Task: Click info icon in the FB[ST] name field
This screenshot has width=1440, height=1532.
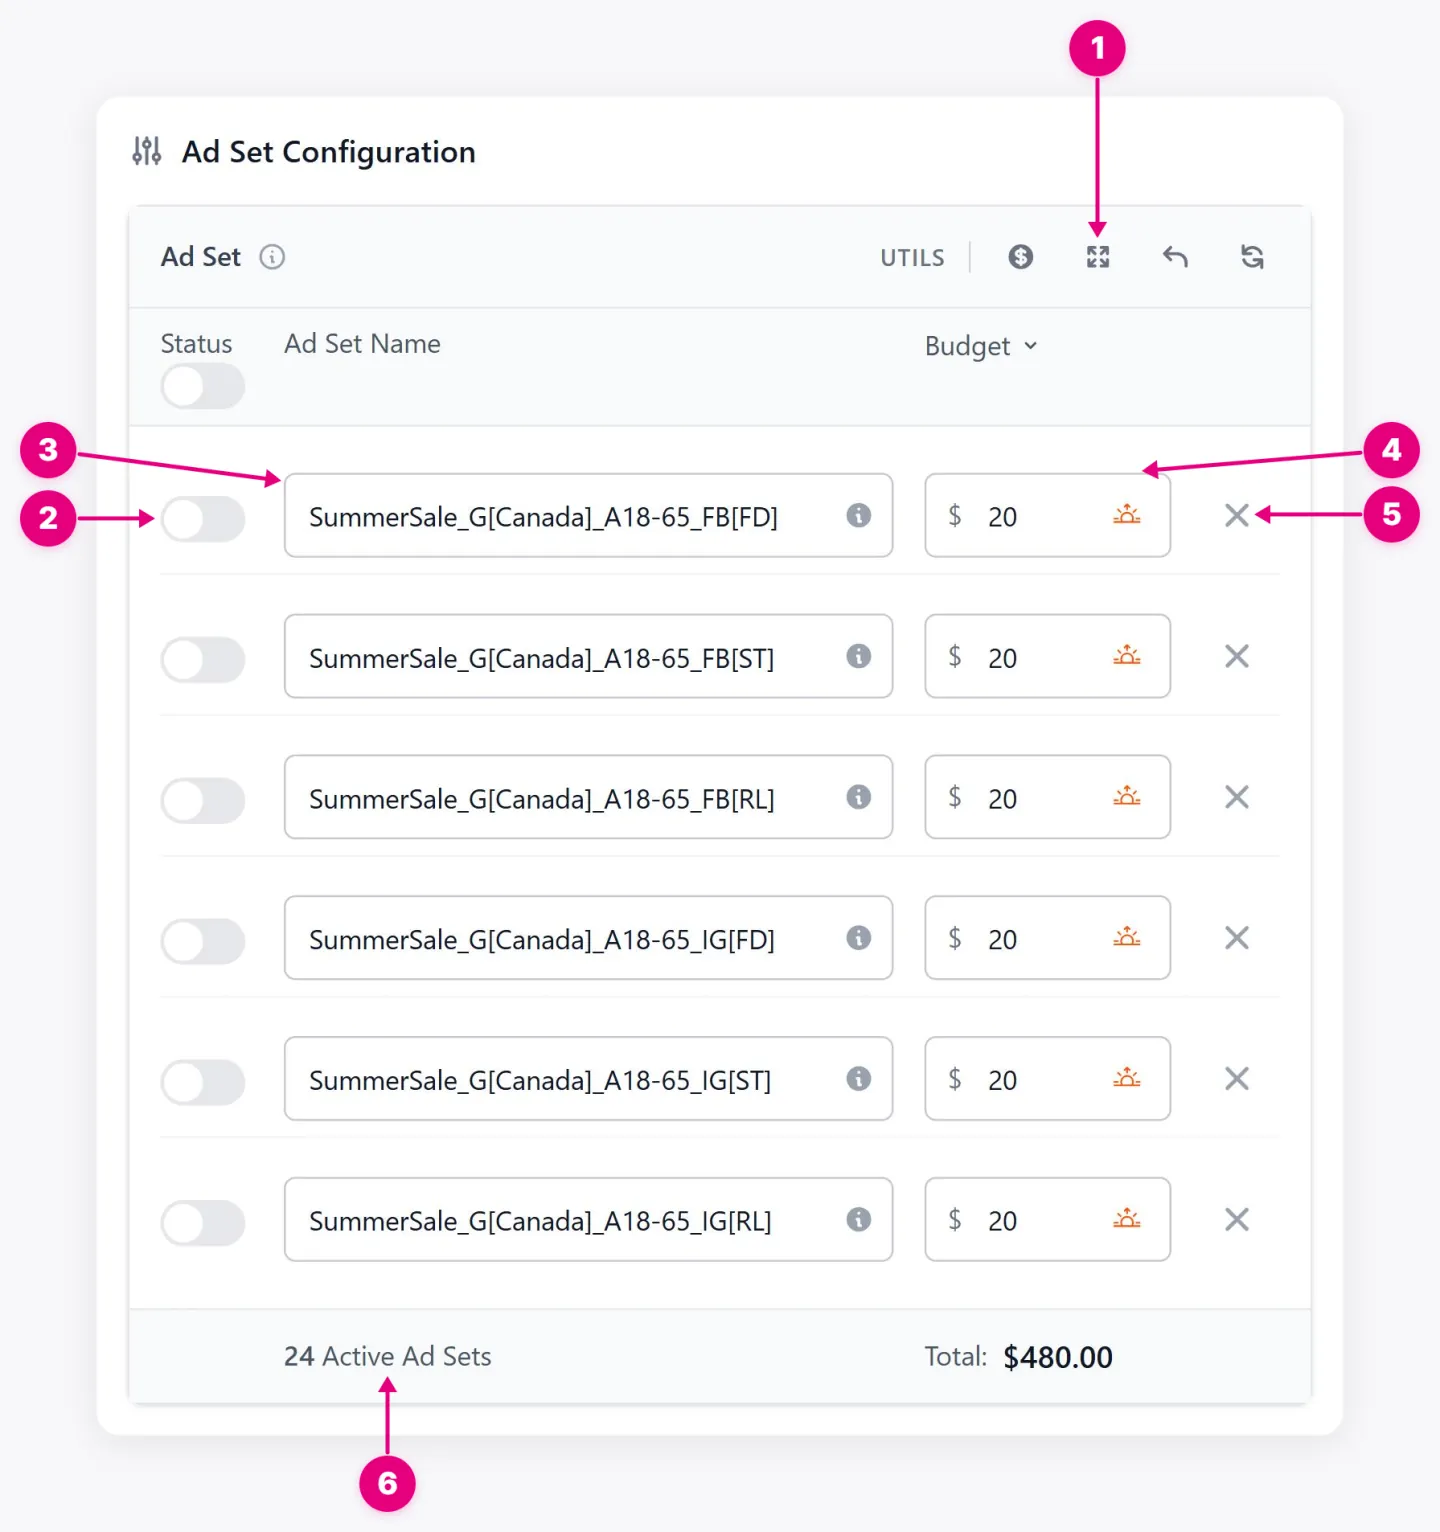Action: pos(858,656)
